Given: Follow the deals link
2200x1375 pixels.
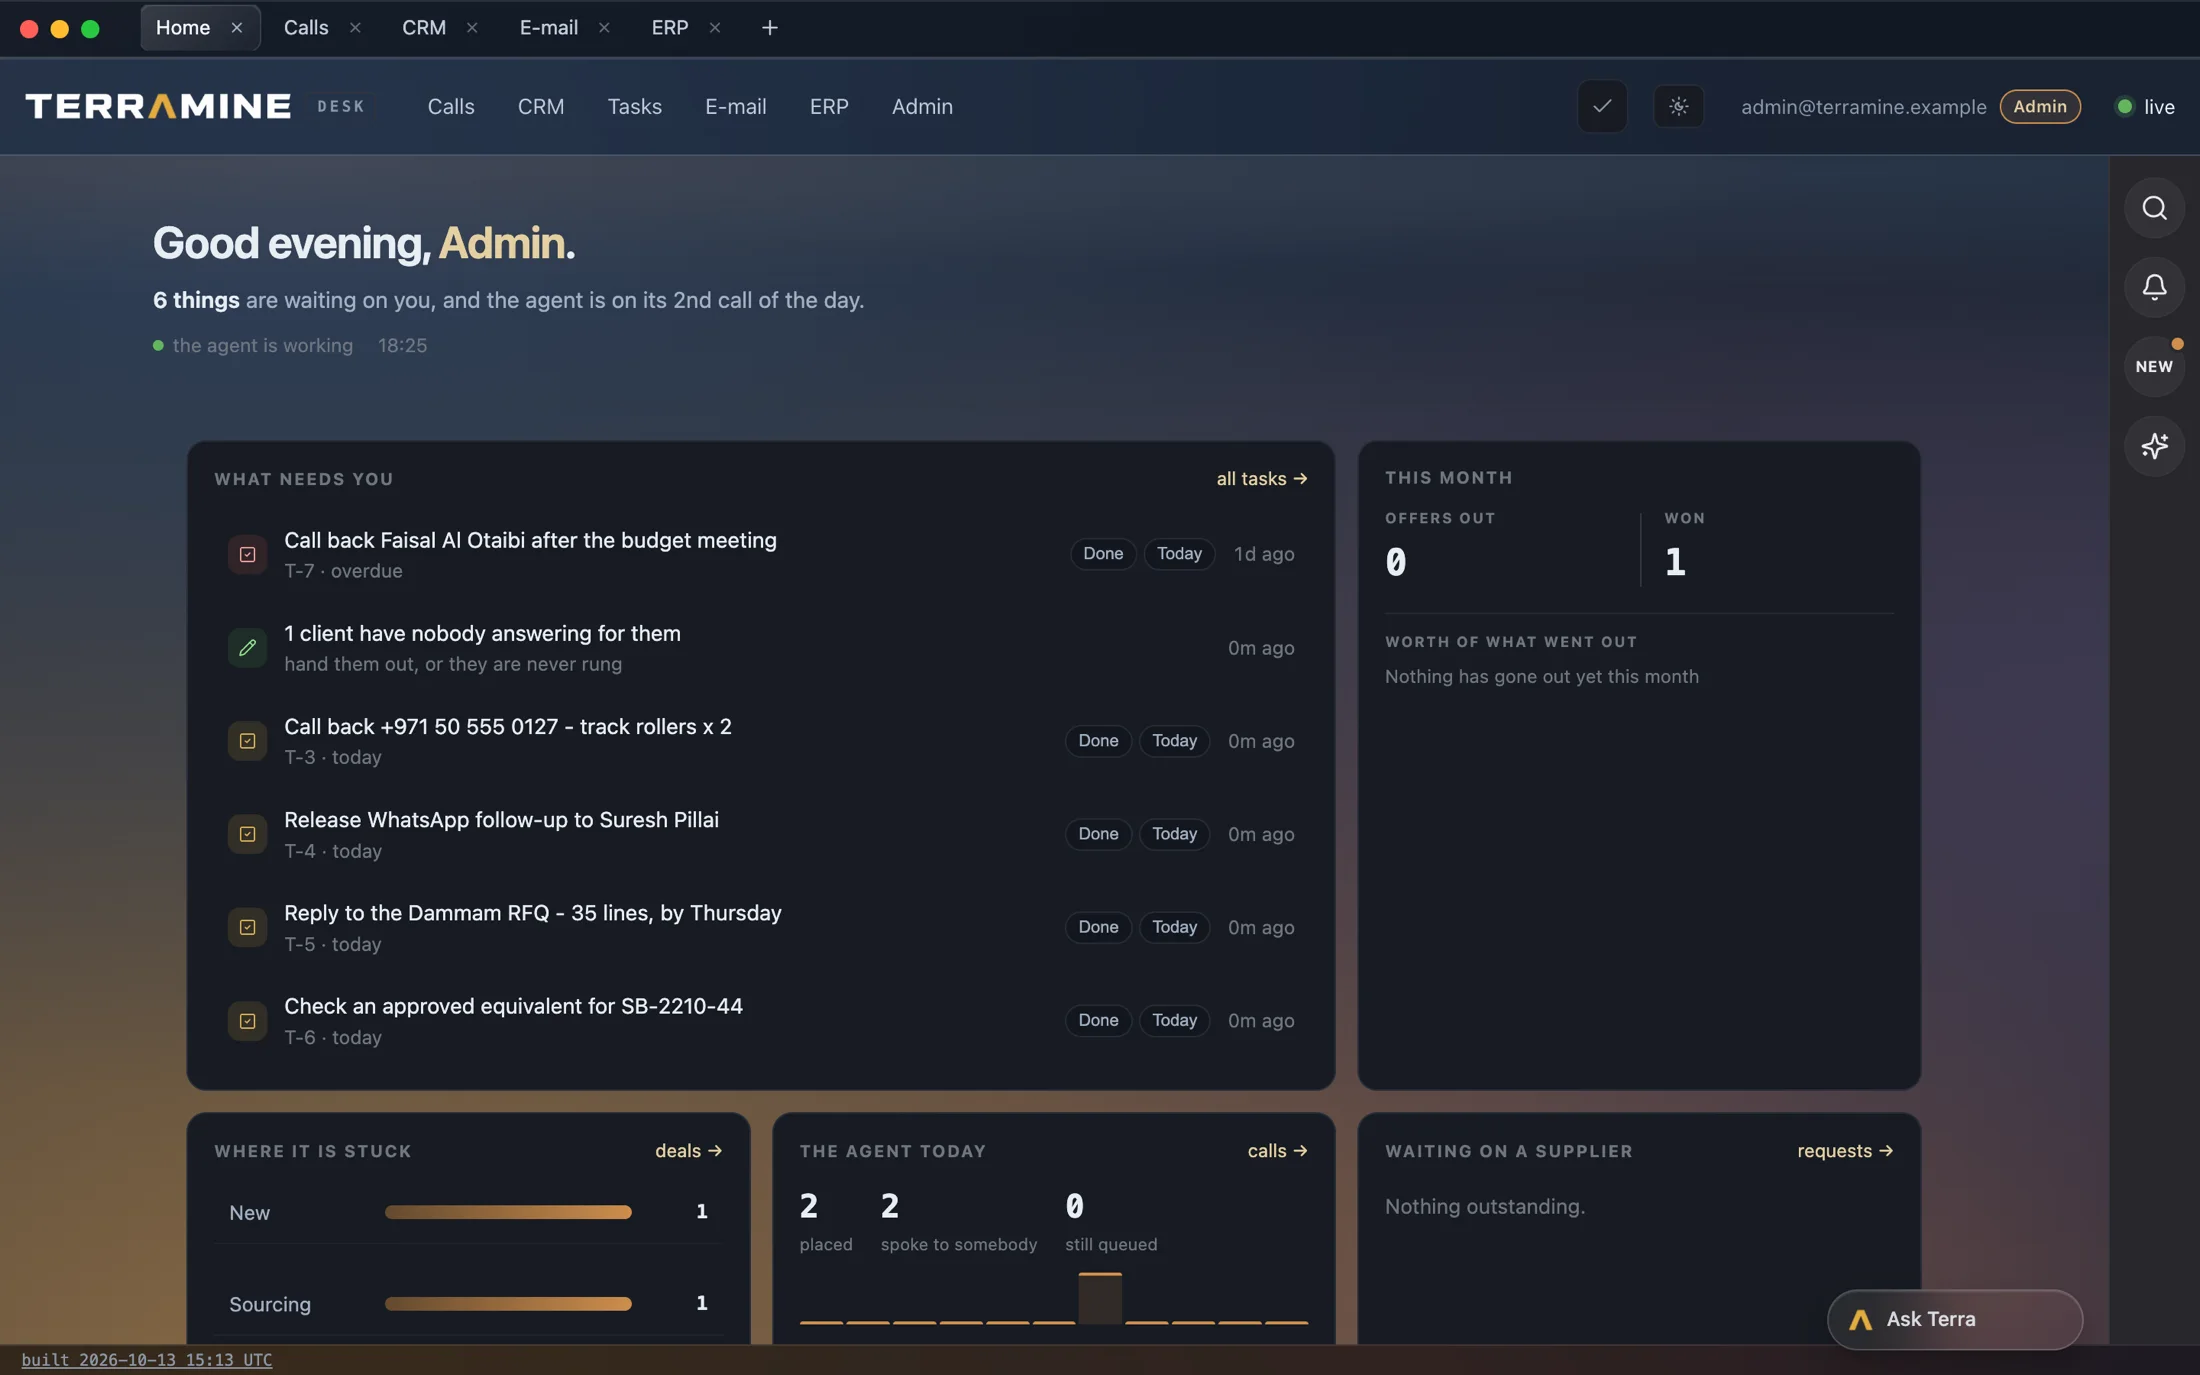Looking at the screenshot, I should (x=689, y=1151).
